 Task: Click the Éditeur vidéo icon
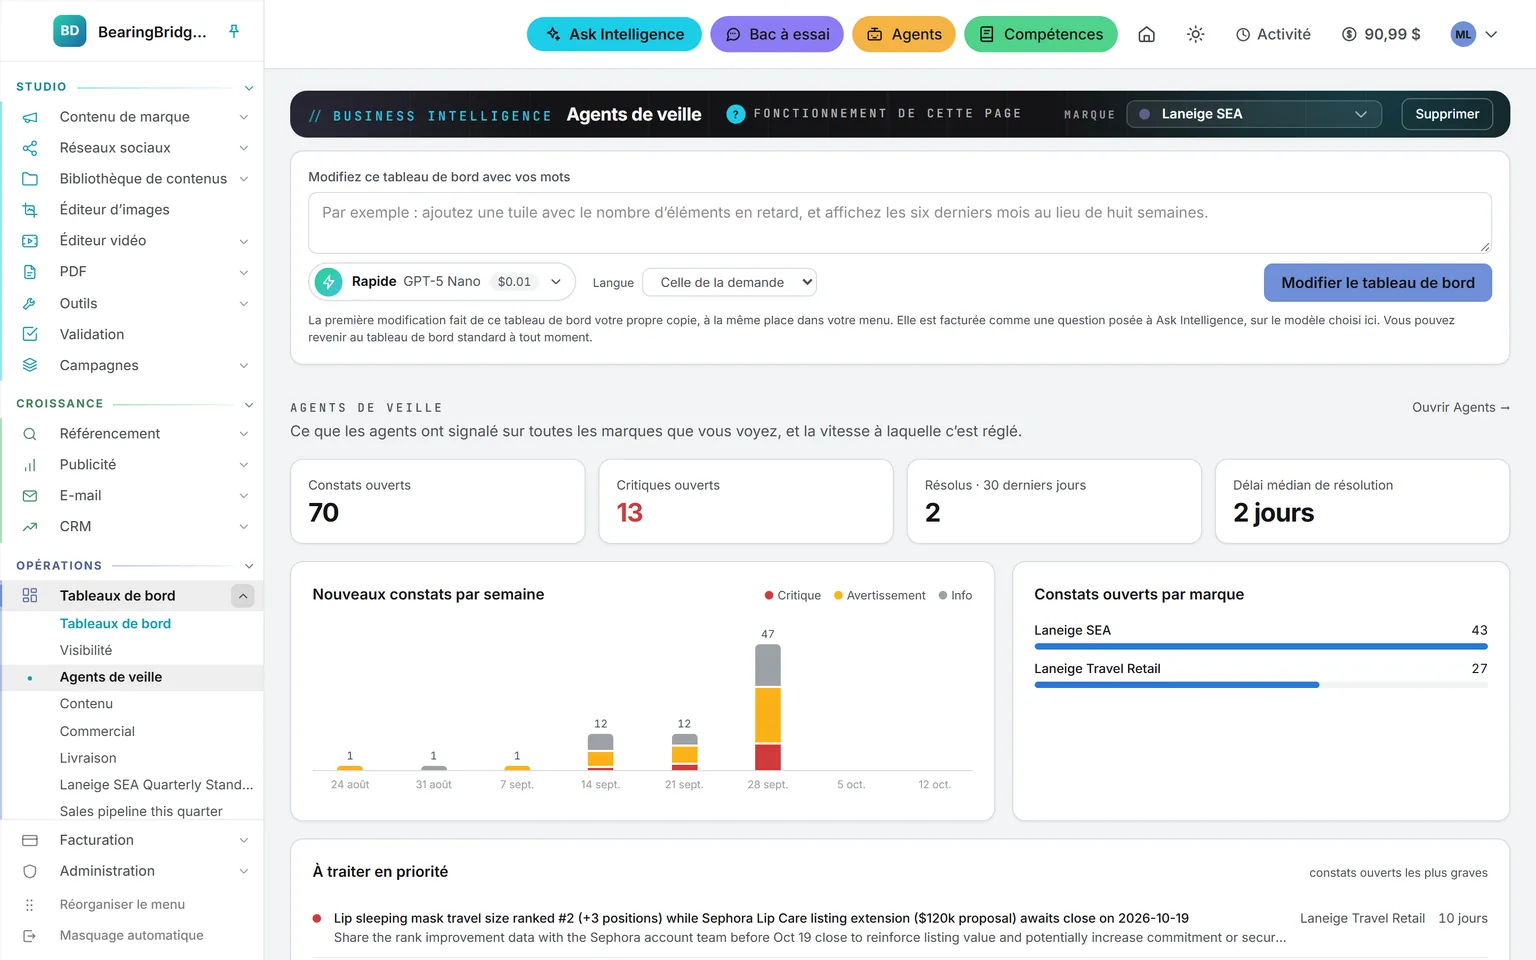(30, 241)
